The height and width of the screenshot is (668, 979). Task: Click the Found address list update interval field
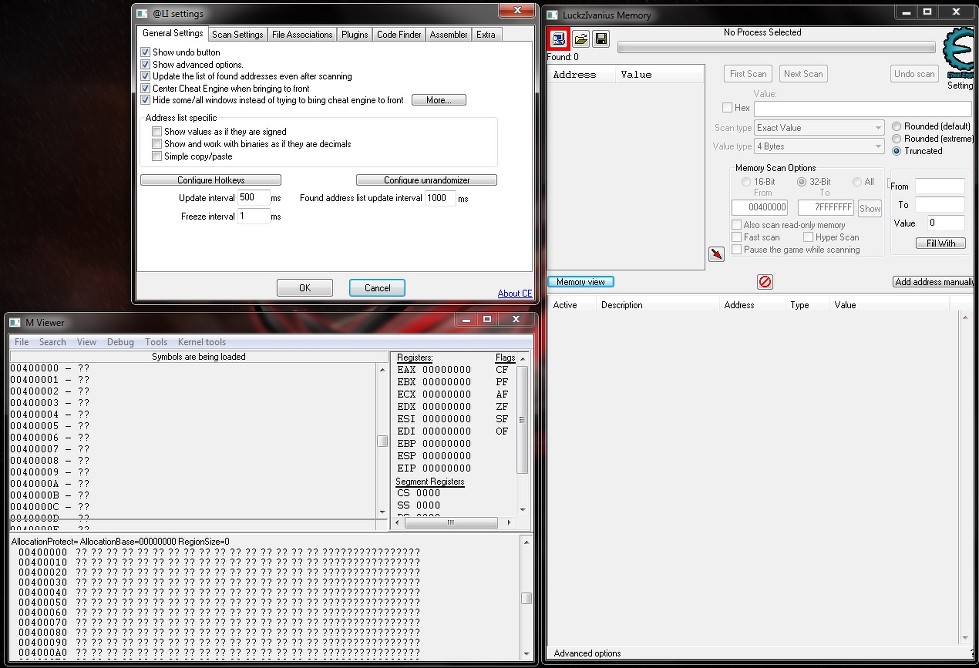coord(440,198)
